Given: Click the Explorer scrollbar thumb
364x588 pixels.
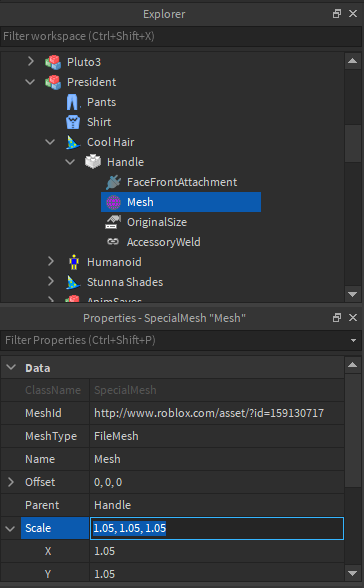Looking at the screenshot, I should tap(352, 143).
